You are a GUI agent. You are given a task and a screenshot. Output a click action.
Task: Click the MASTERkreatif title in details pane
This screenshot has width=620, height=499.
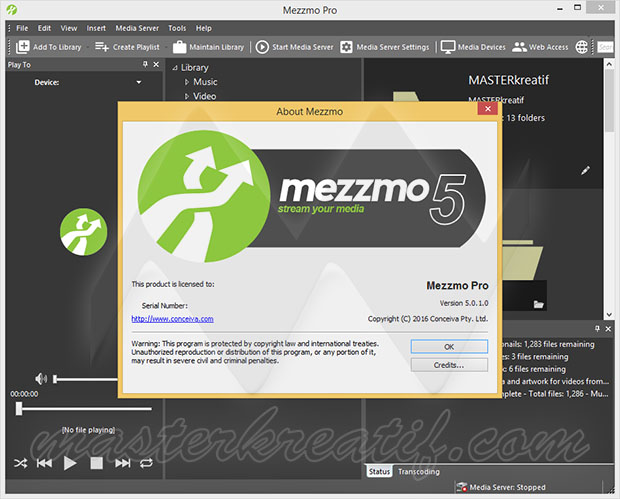tap(508, 80)
